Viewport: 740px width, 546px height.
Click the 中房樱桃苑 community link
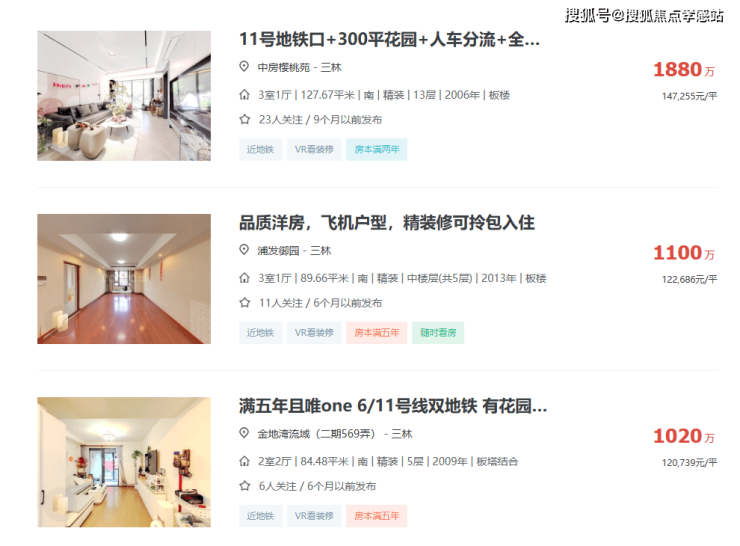tap(284, 67)
